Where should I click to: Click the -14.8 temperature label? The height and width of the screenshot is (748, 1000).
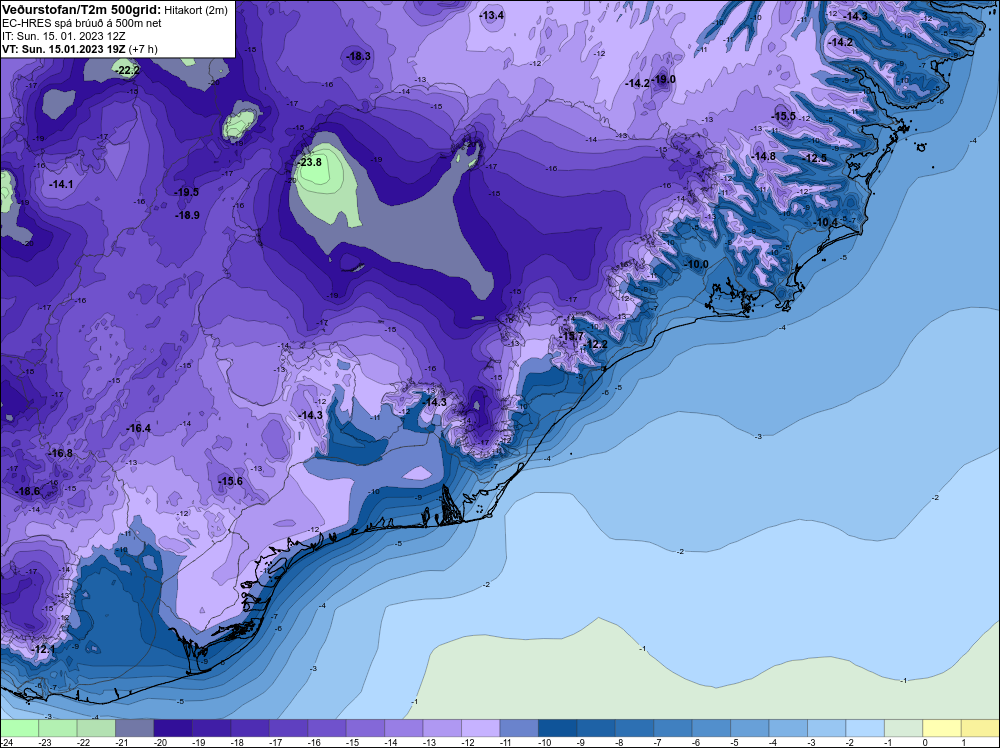click(763, 156)
